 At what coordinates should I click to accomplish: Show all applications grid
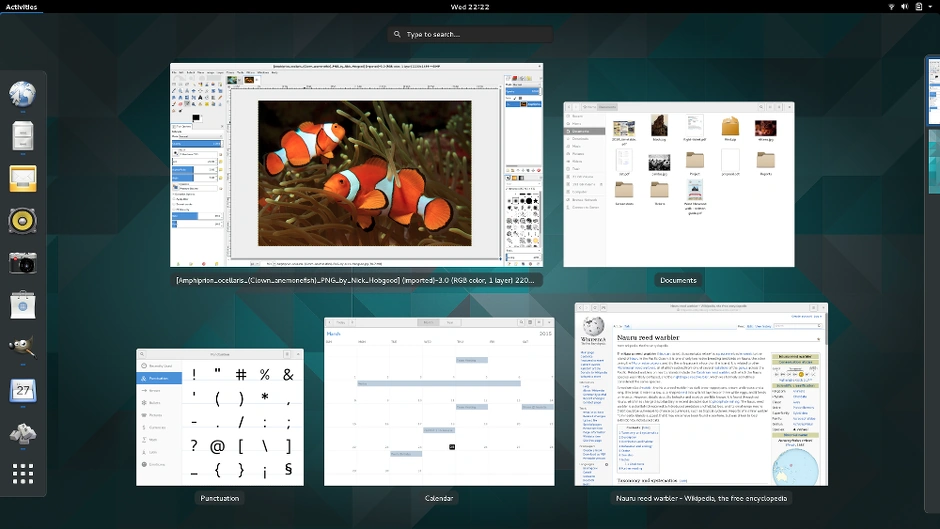23,474
